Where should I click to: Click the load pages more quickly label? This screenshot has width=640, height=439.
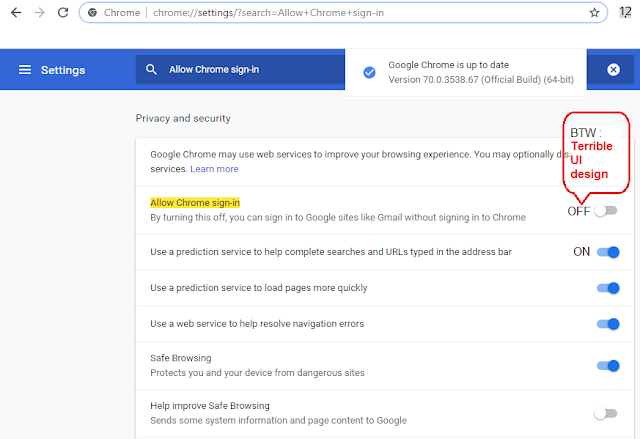(x=259, y=288)
